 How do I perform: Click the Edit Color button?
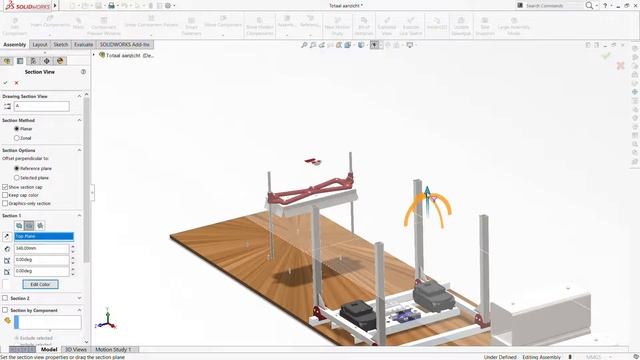pyautogui.click(x=40, y=284)
